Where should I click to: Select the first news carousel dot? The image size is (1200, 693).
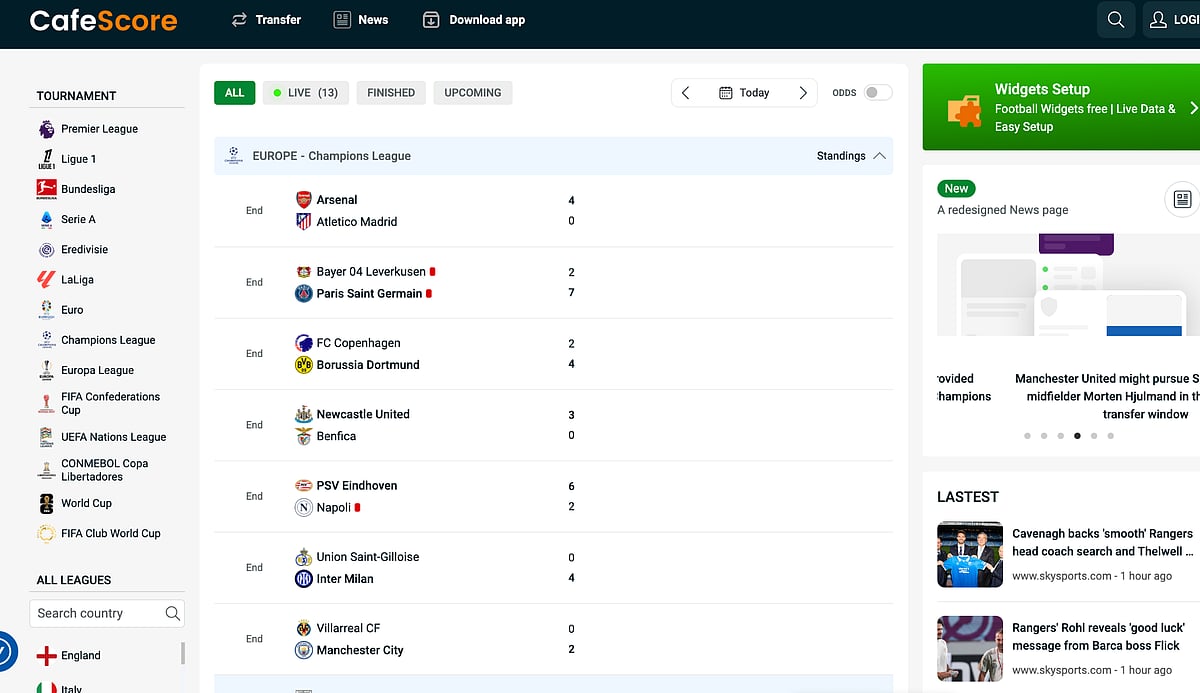click(1027, 436)
